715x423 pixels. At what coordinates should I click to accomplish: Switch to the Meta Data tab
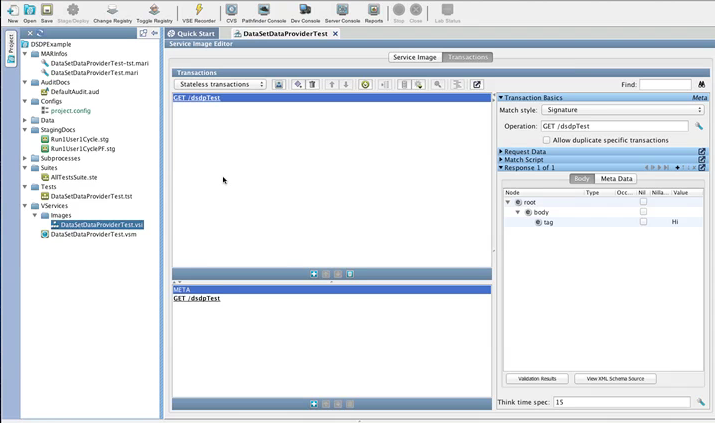pos(616,179)
